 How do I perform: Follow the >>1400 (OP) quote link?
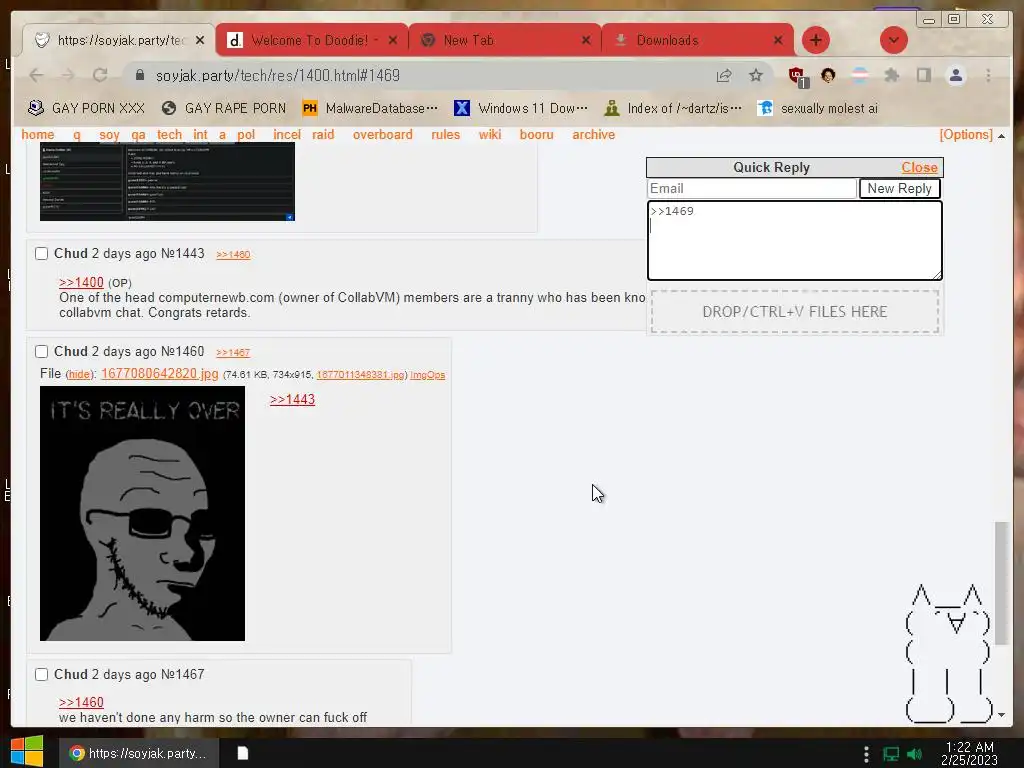[x=81, y=282]
